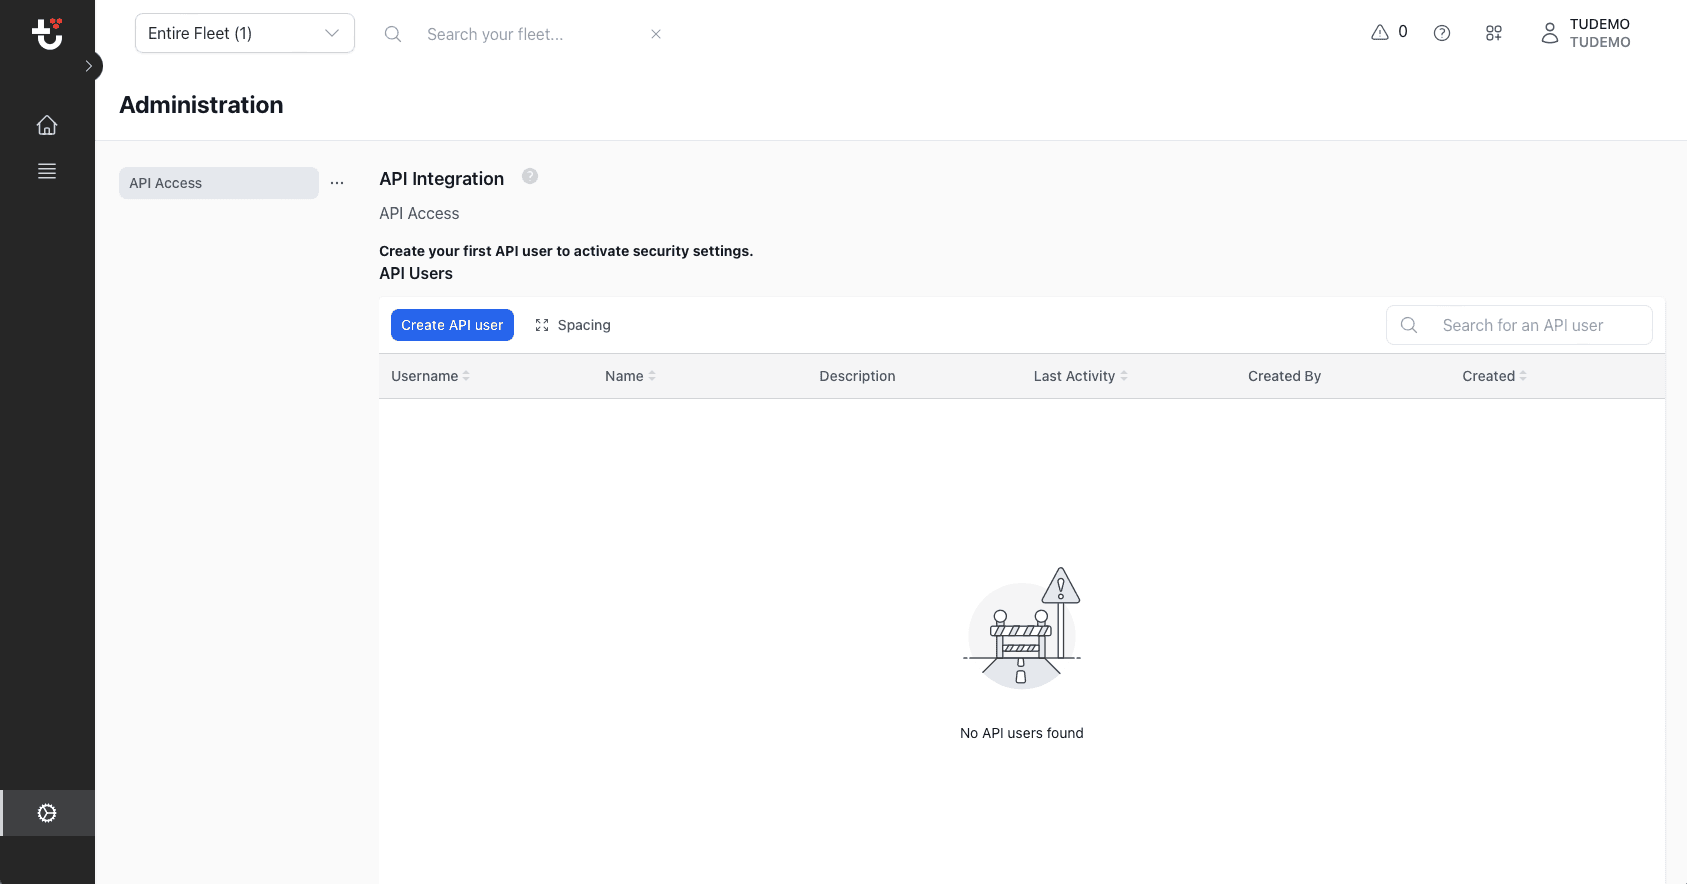The width and height of the screenshot is (1687, 884).
Task: Open the Administration gear icon
Action: [x=47, y=813]
